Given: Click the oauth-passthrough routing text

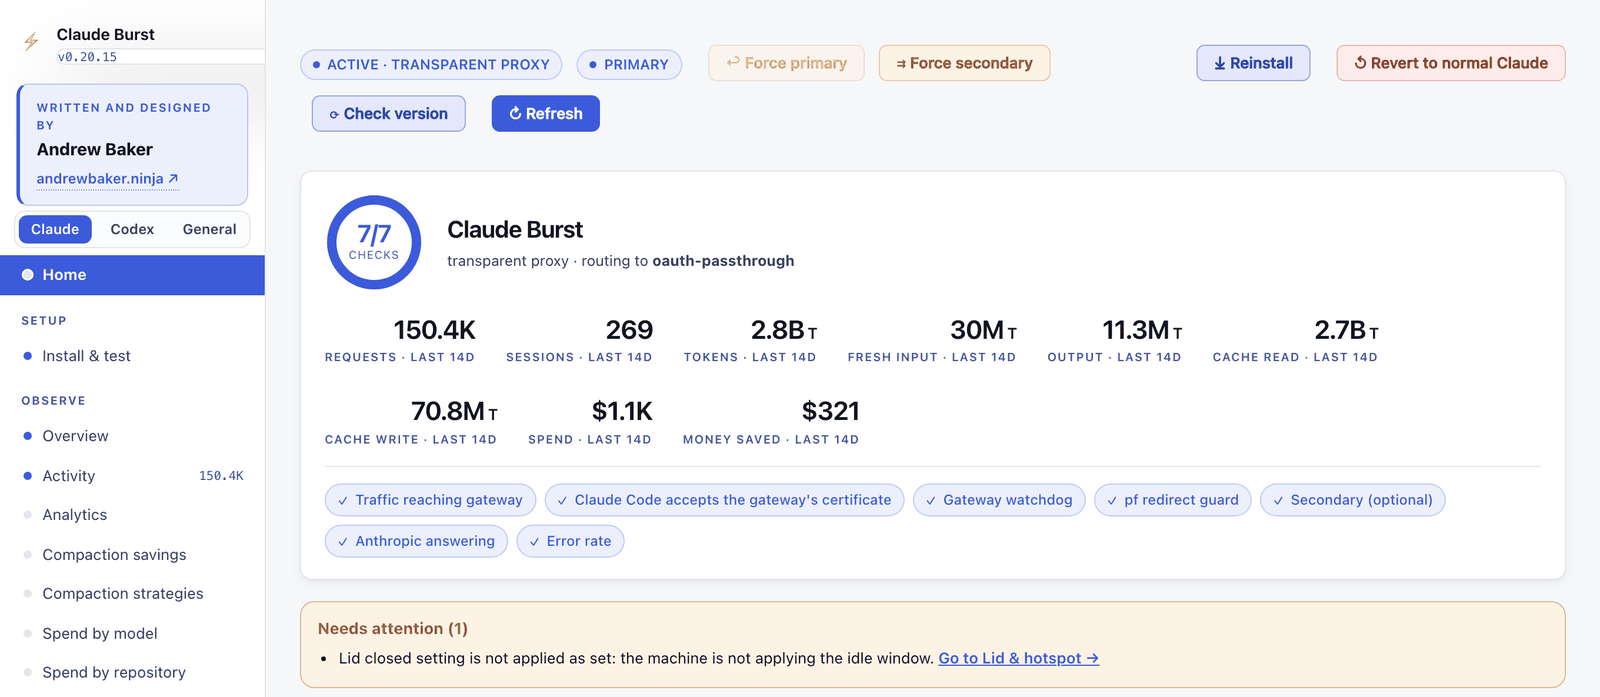Looking at the screenshot, I should pos(723,261).
